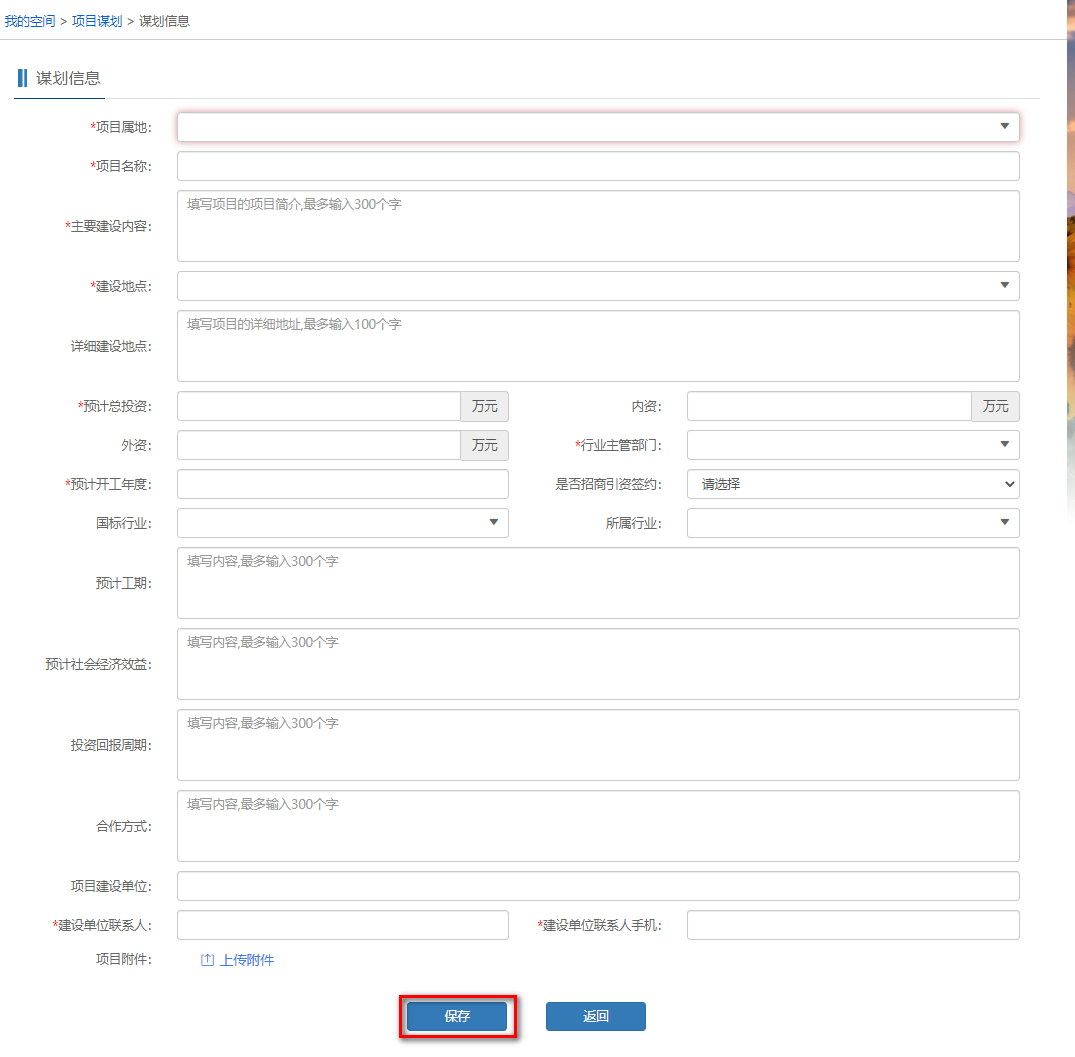Click the 建设单位联系人手机 field
Screen dimensions: 1075x1057
(x=852, y=925)
